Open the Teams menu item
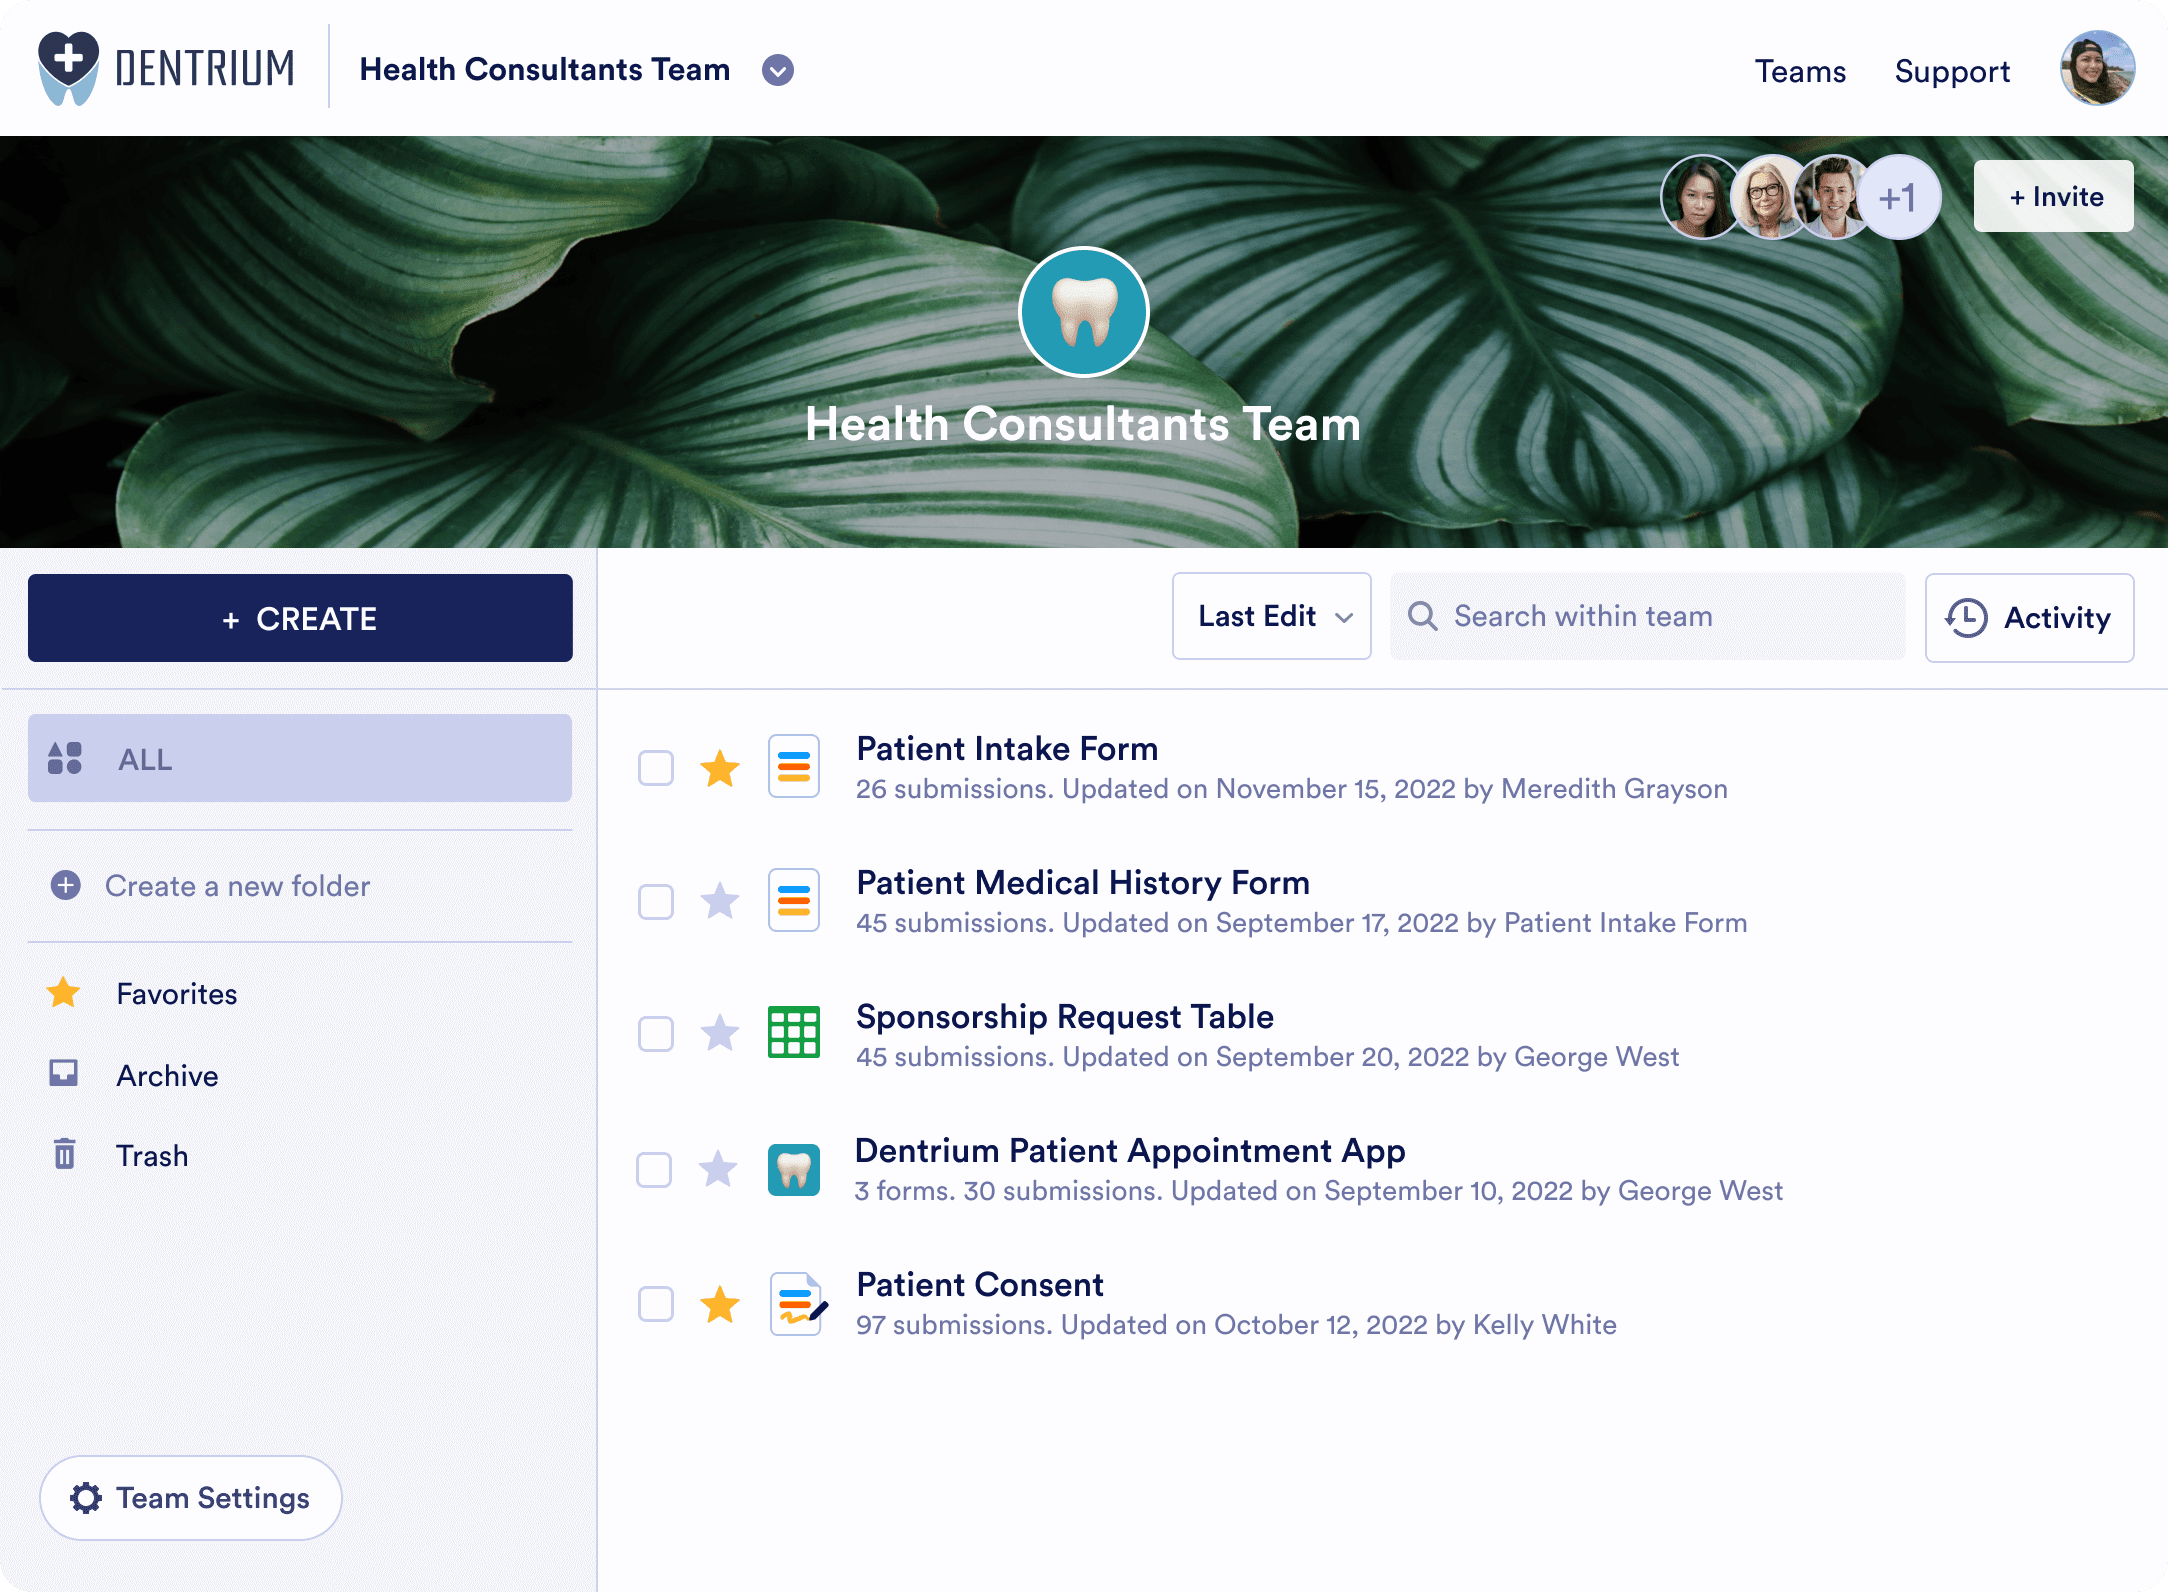The height and width of the screenshot is (1592, 2168). point(1800,71)
